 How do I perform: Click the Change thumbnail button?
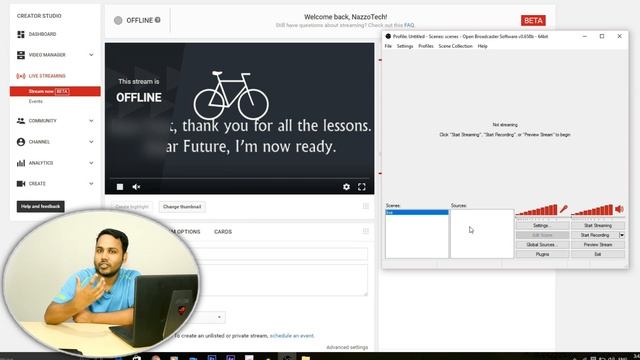pyautogui.click(x=182, y=207)
